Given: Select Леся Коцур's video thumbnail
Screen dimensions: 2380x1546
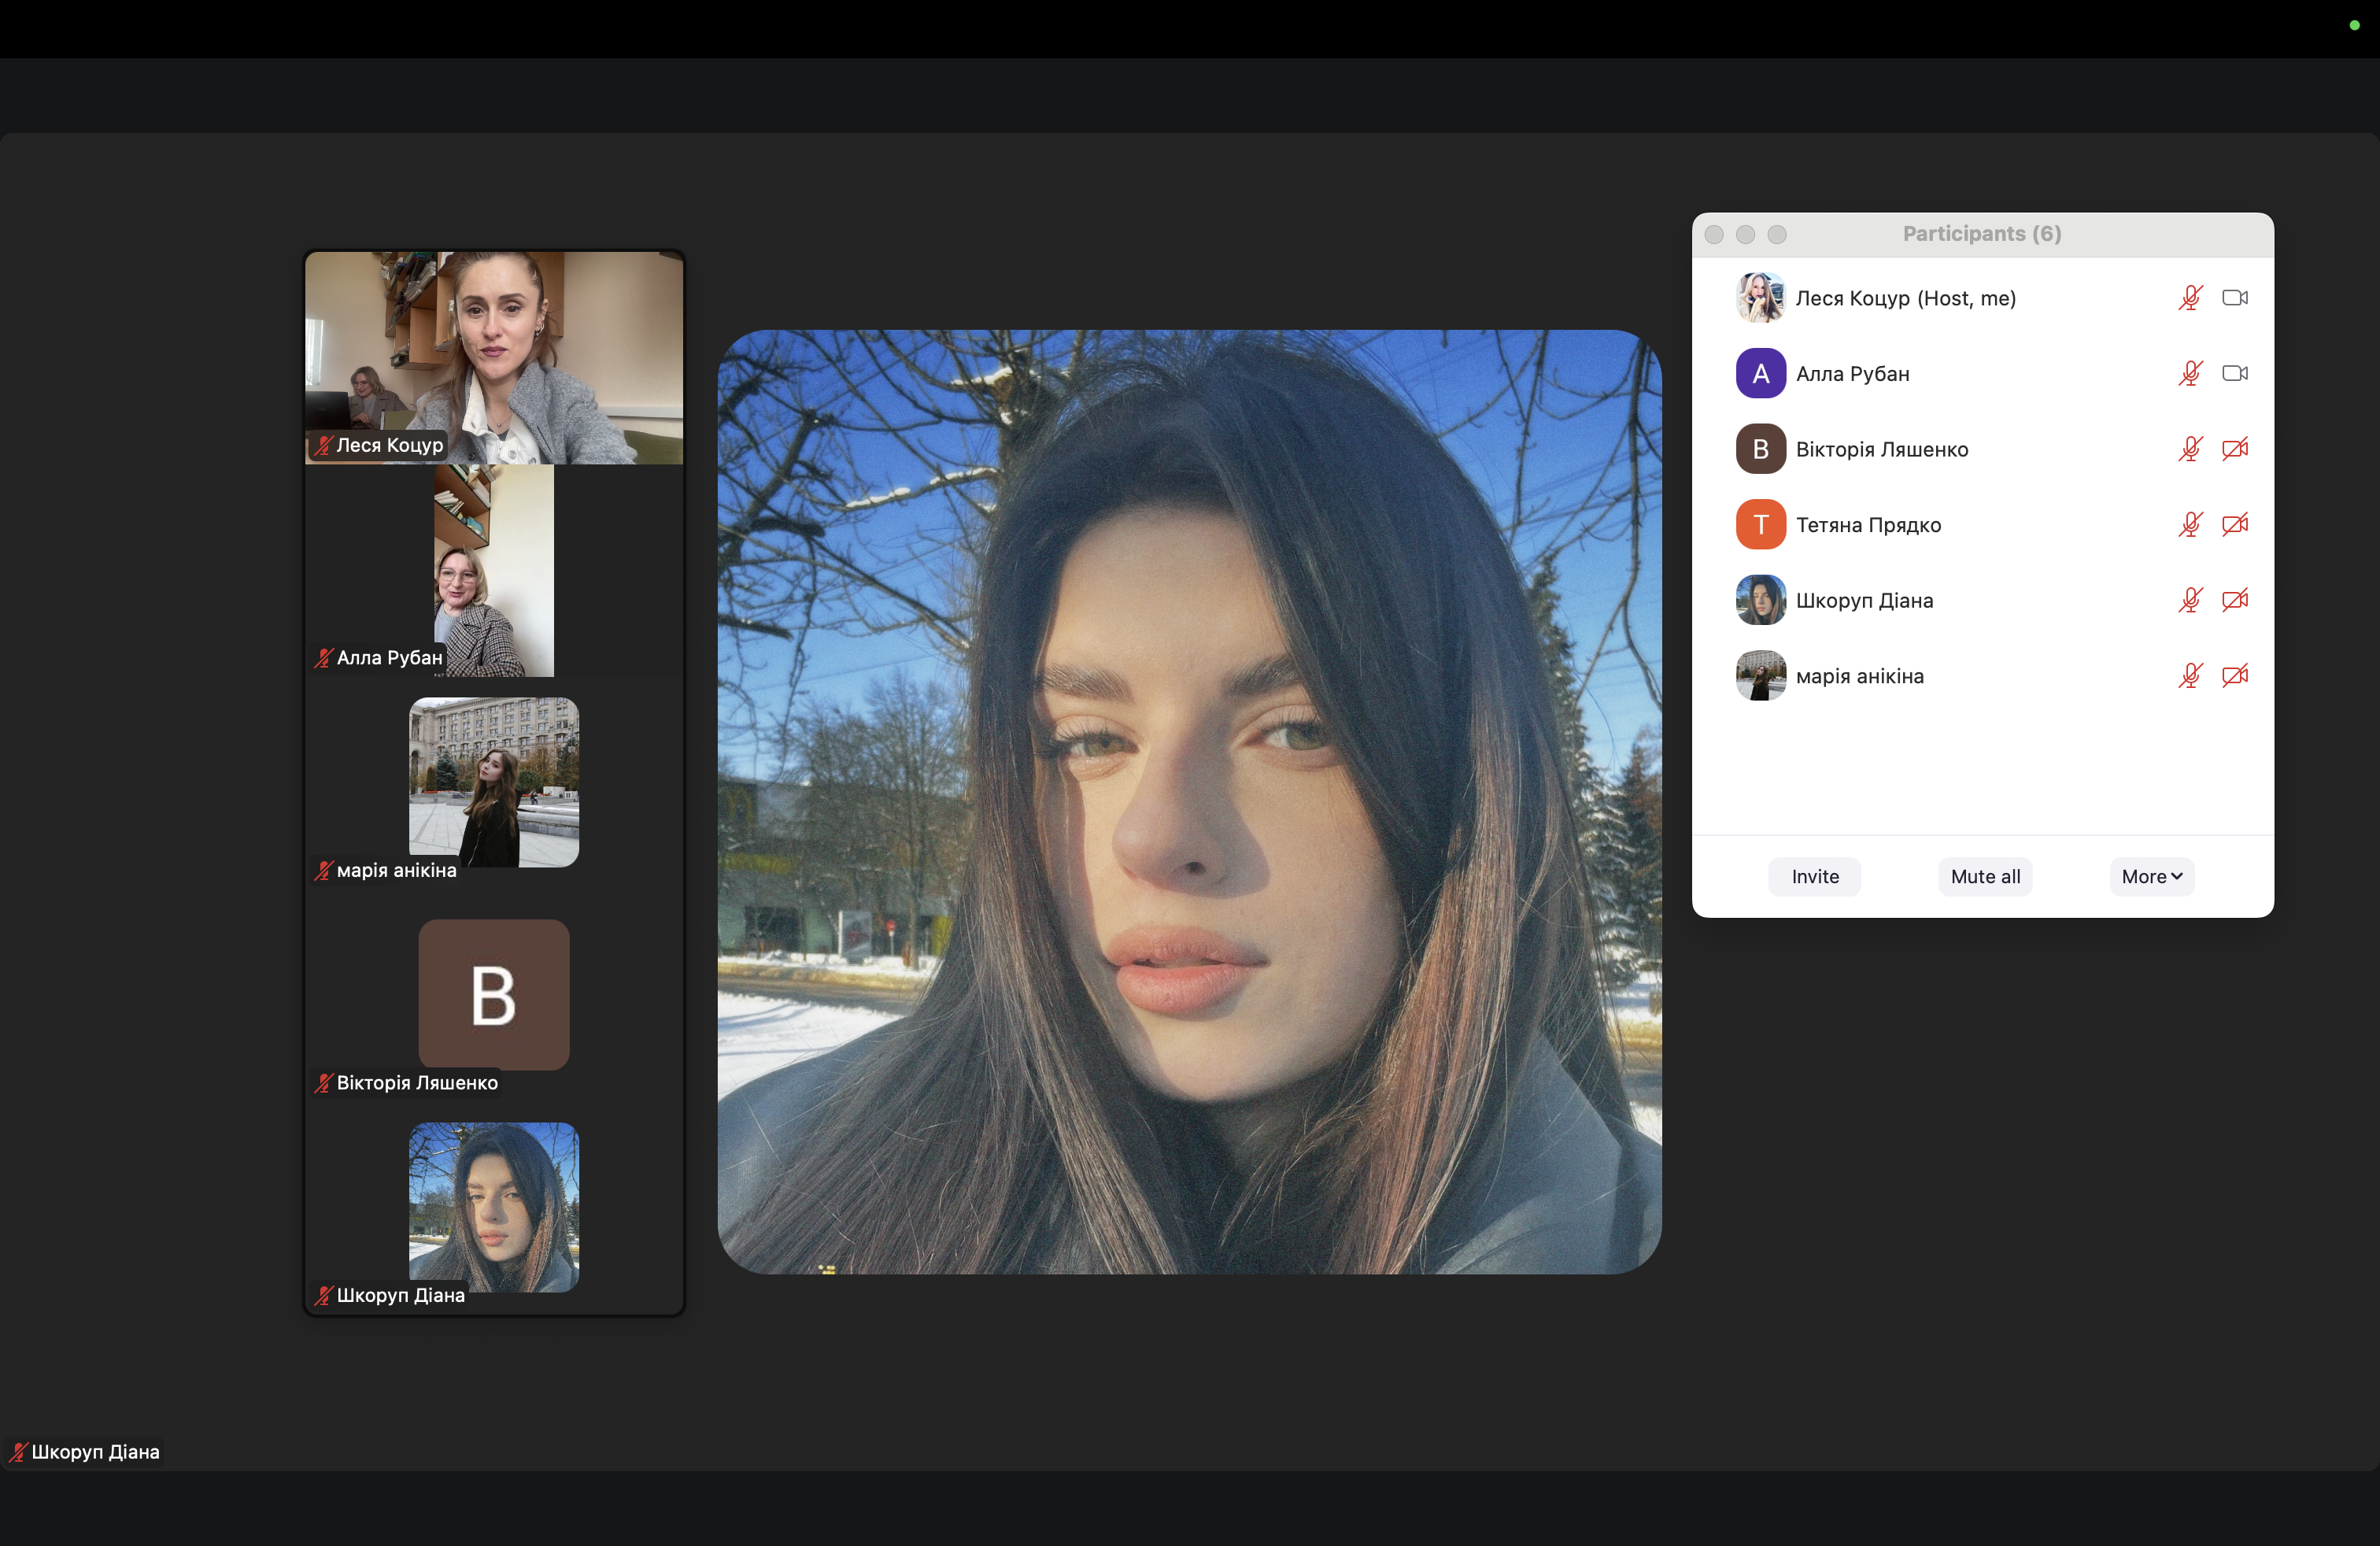Looking at the screenshot, I should [x=494, y=358].
